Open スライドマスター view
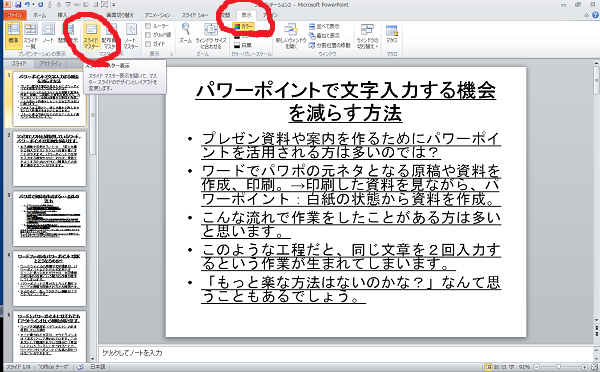The height and width of the screenshot is (372, 600). click(x=91, y=36)
